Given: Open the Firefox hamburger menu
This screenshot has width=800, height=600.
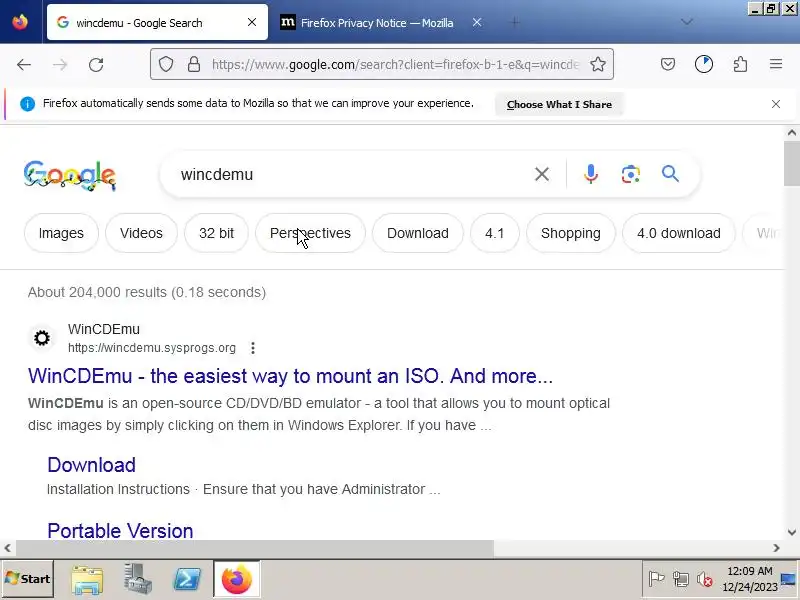Looking at the screenshot, I should (x=776, y=64).
